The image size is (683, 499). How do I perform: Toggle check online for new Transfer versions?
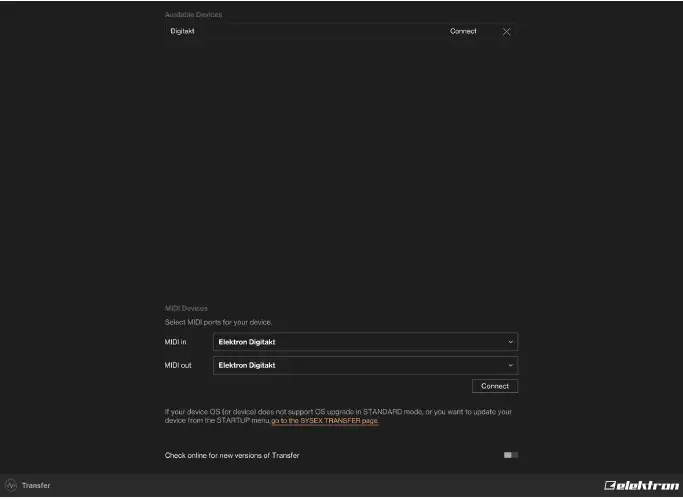click(x=511, y=455)
